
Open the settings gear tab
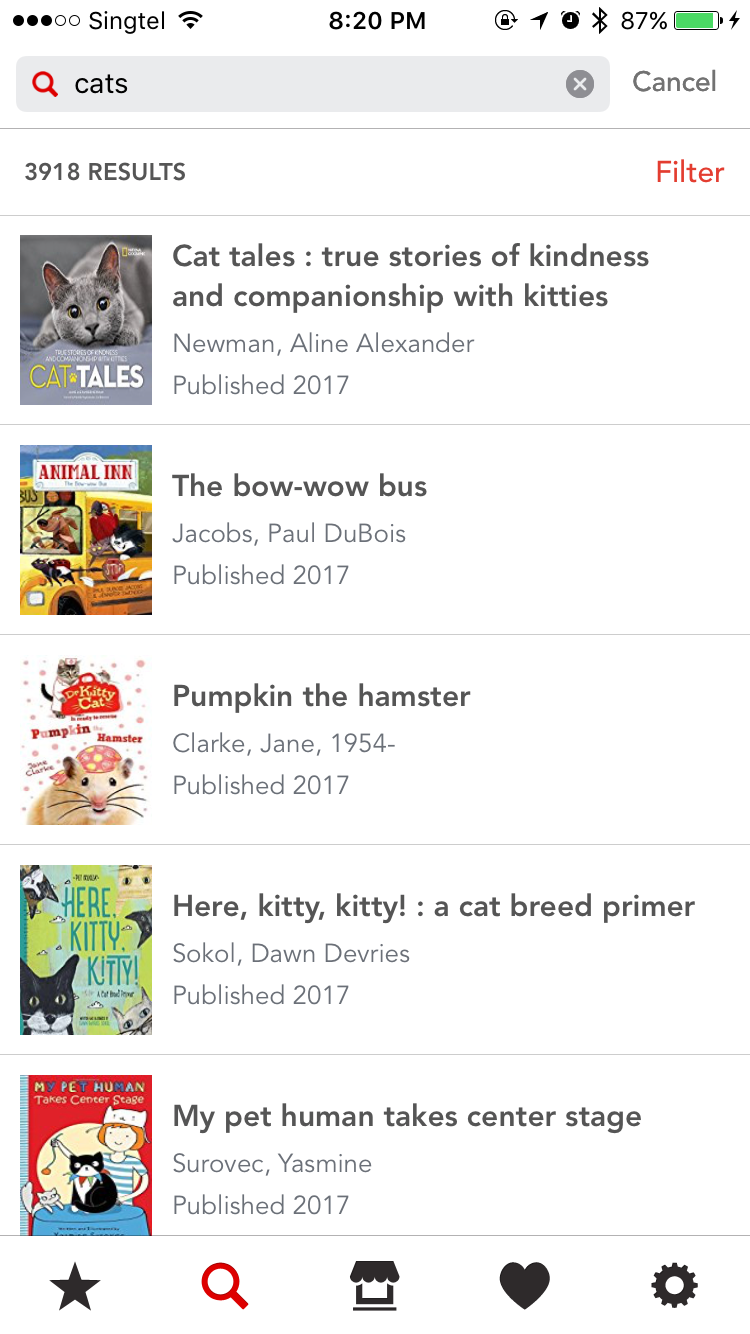coord(674,1285)
